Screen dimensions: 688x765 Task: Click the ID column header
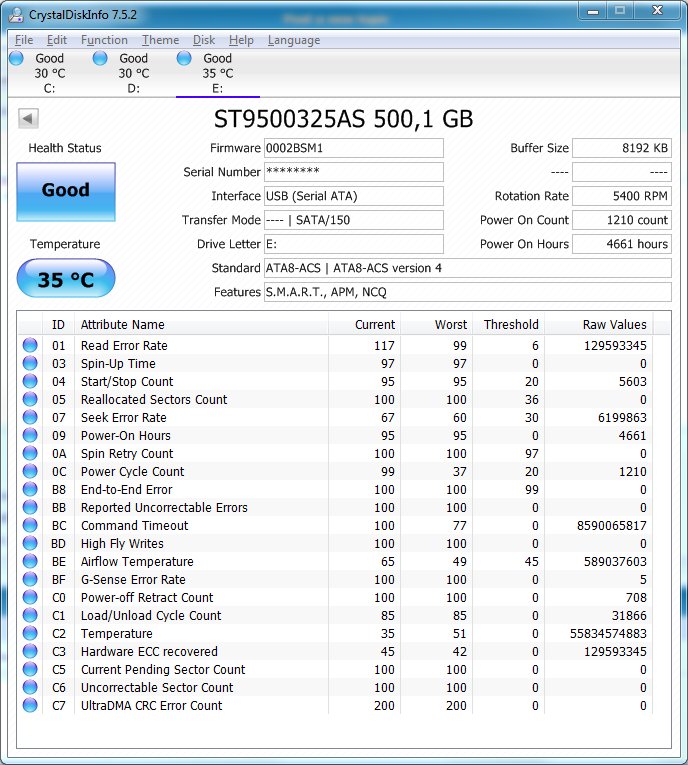pos(58,324)
